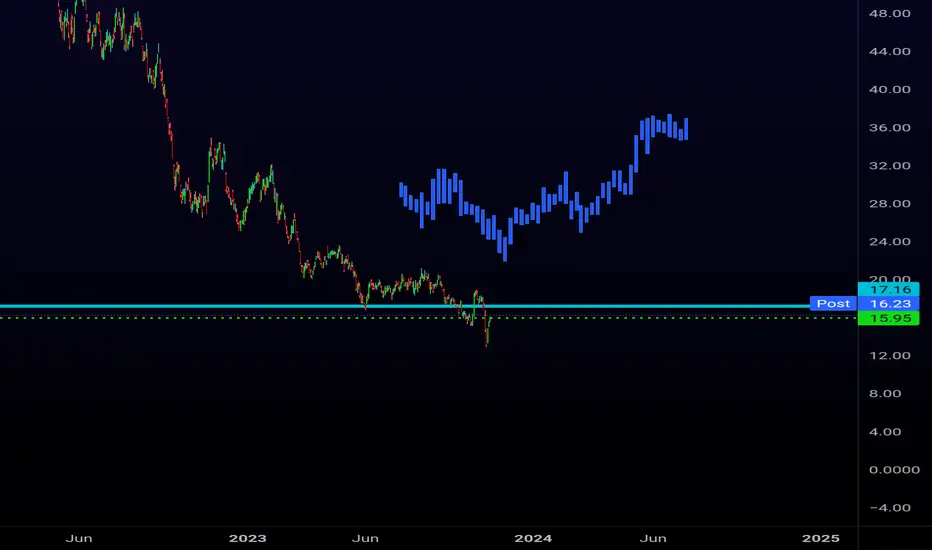Image resolution: width=932 pixels, height=550 pixels.
Task: Click the green 15.95 price label
Action: coord(889,318)
